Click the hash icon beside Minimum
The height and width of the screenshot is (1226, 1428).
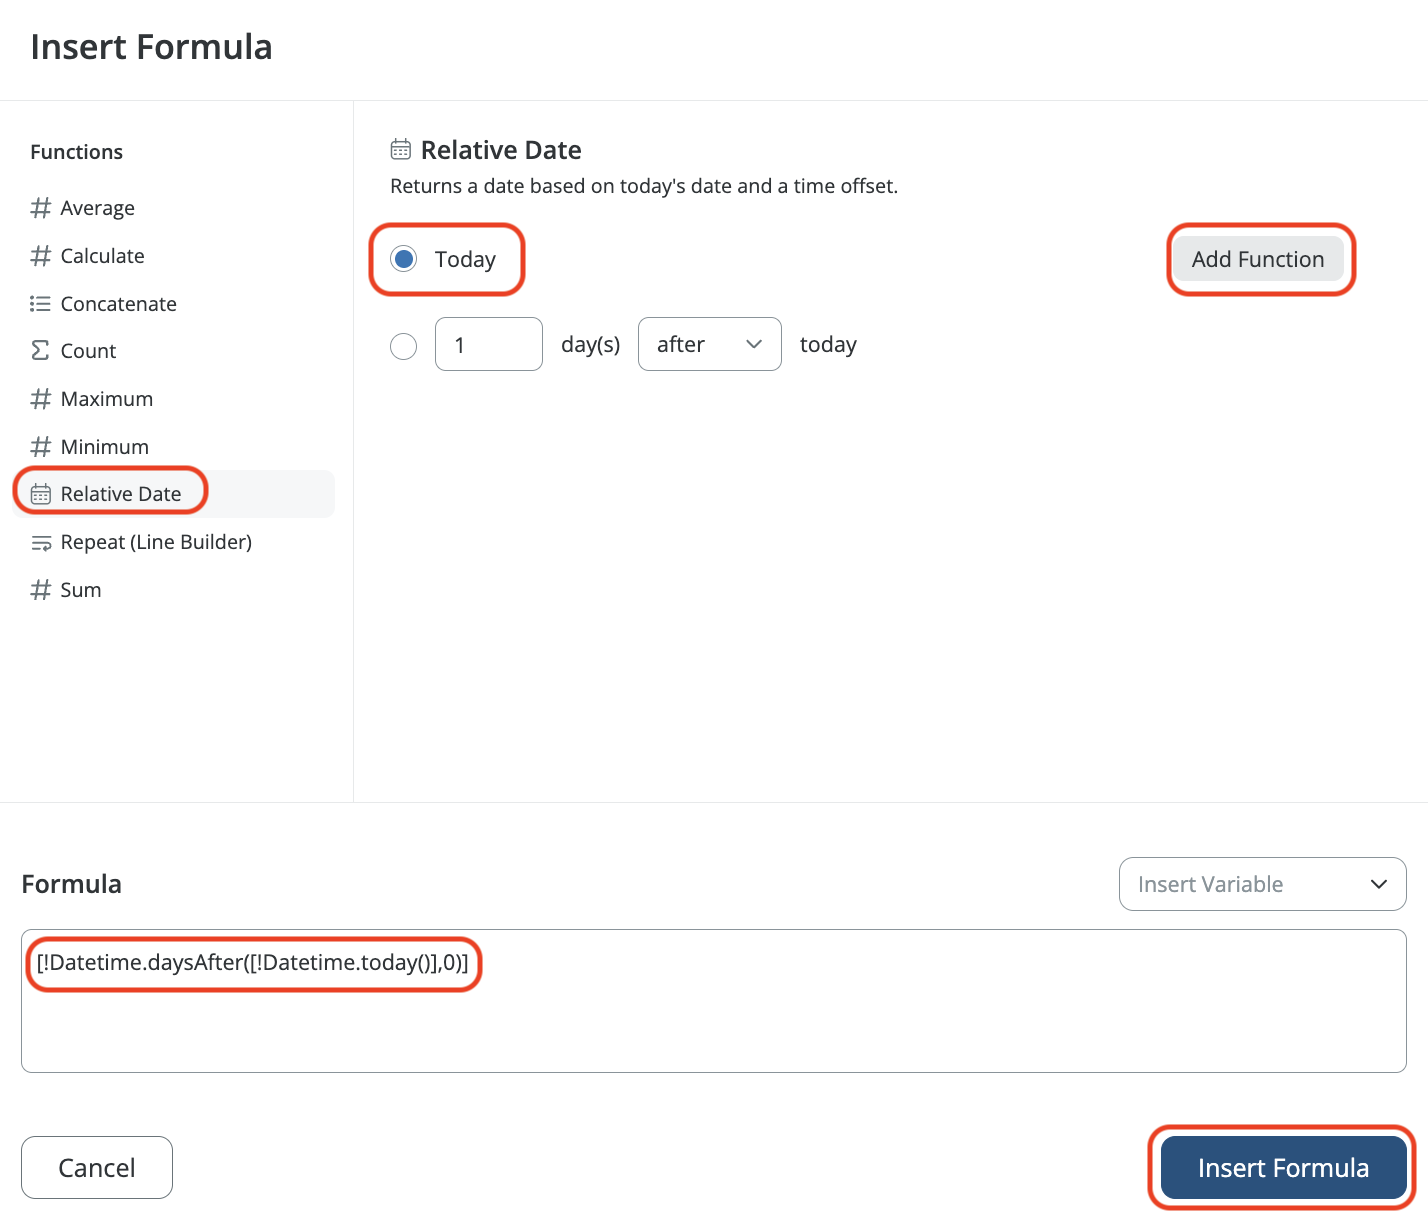click(x=41, y=446)
